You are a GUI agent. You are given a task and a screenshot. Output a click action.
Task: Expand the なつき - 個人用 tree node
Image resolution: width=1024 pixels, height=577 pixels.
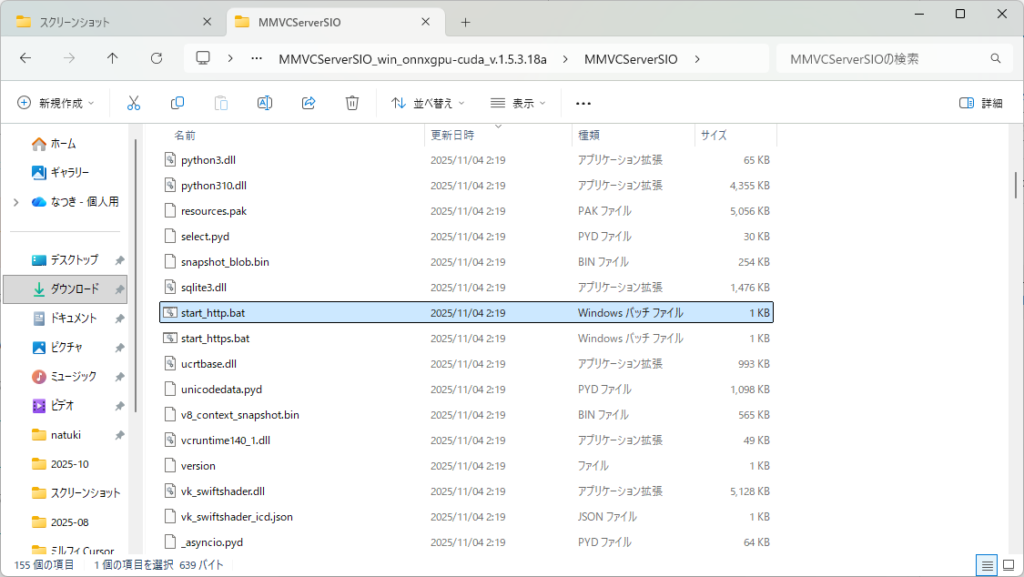click(x=15, y=202)
